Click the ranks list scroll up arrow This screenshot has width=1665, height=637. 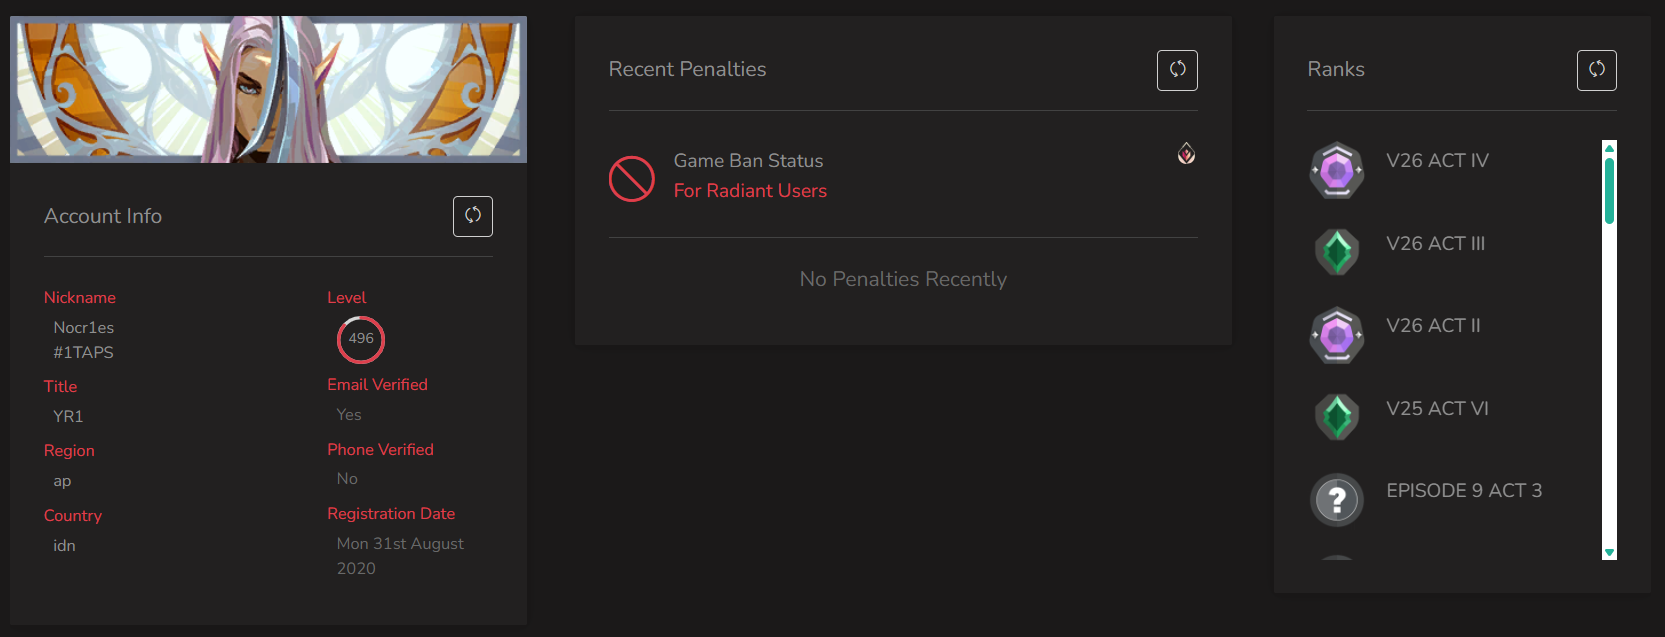[x=1609, y=148]
